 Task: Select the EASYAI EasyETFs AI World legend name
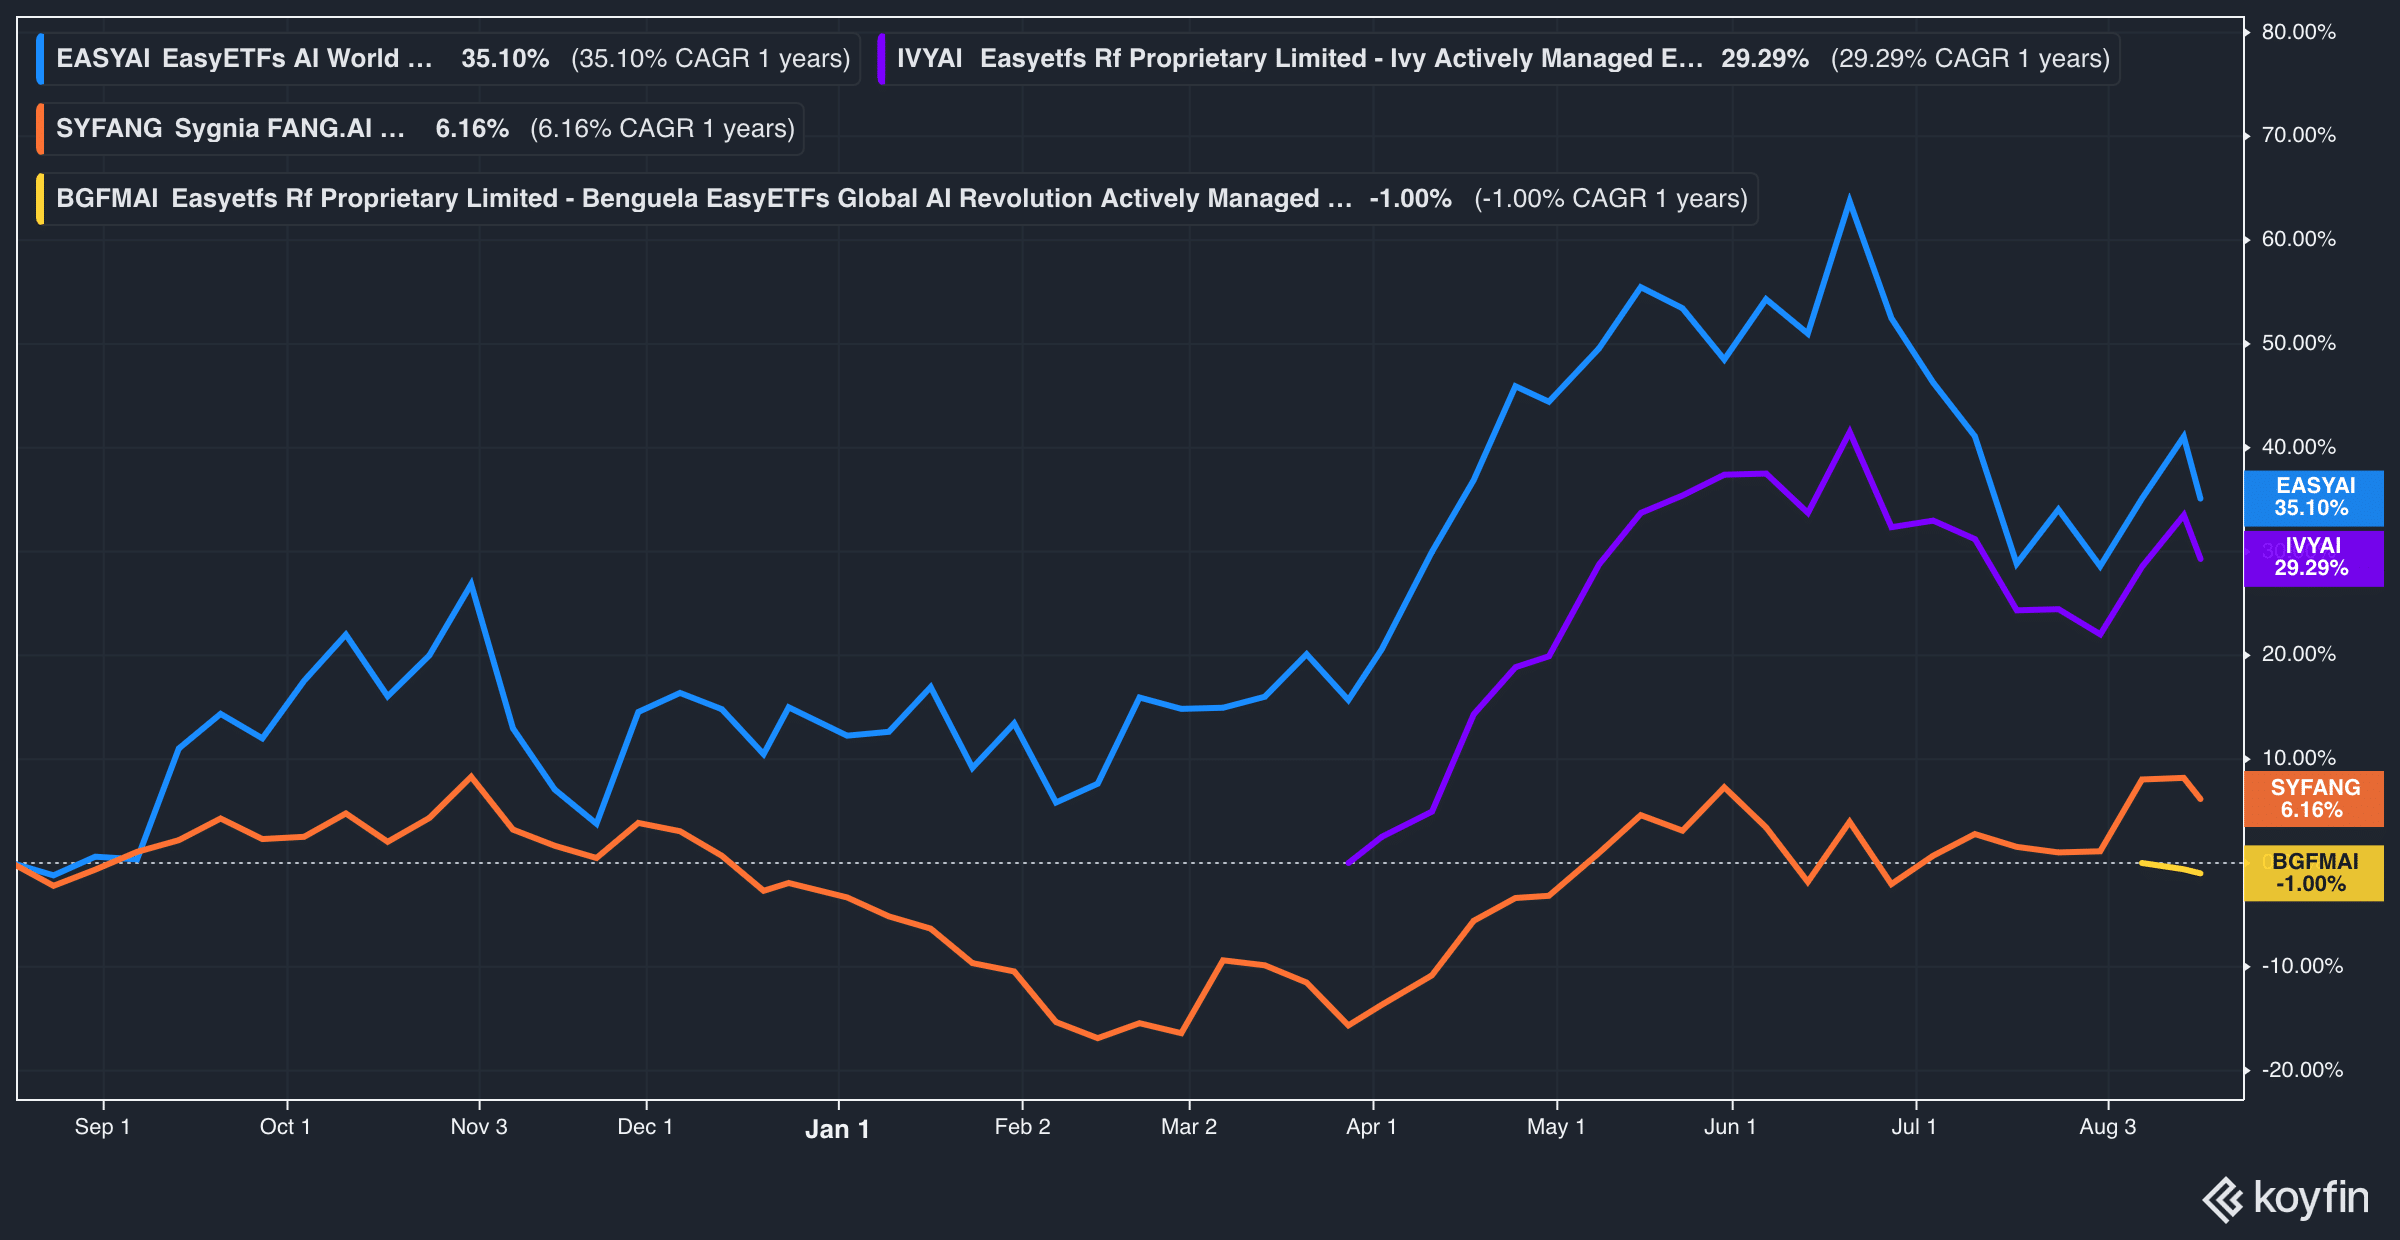click(x=244, y=59)
